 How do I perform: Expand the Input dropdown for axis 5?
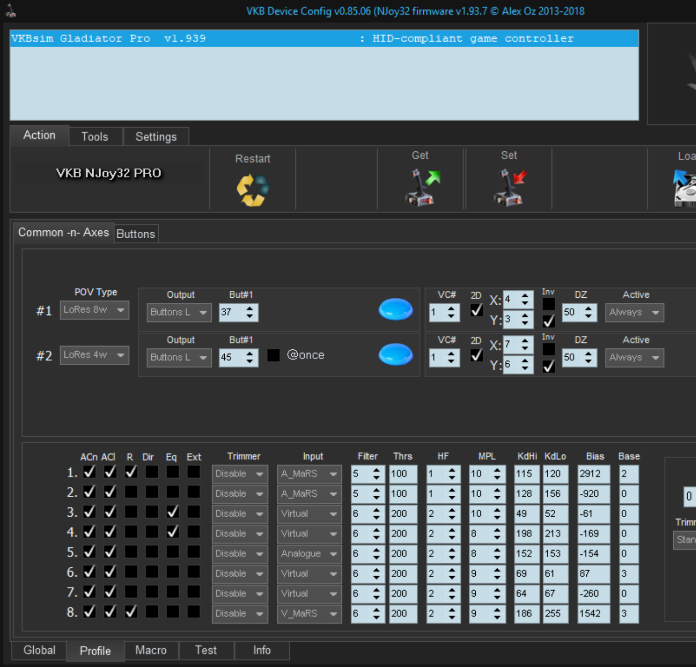pyautogui.click(x=316, y=553)
